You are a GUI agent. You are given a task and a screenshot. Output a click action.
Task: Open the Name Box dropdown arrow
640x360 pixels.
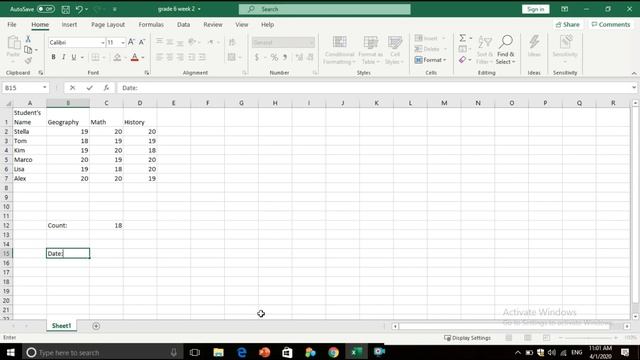point(44,88)
